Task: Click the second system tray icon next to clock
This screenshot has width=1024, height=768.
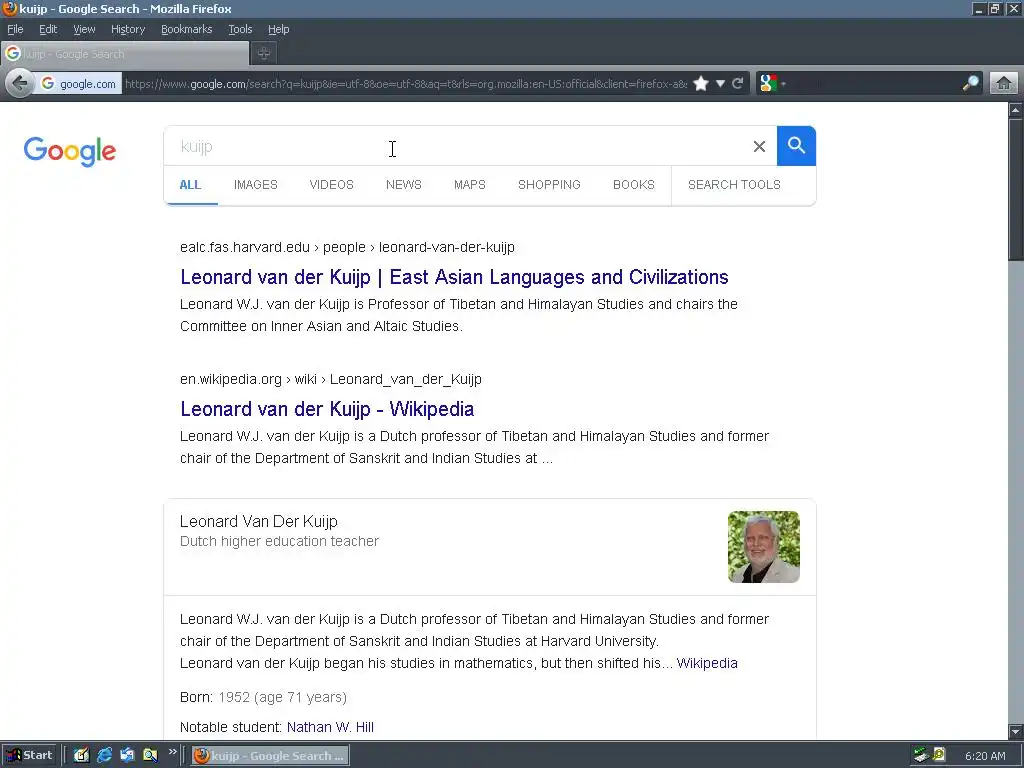Action: 938,756
